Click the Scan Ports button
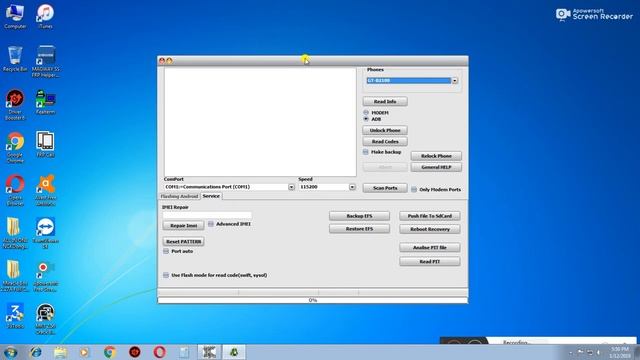The width and height of the screenshot is (640, 360). coord(385,188)
